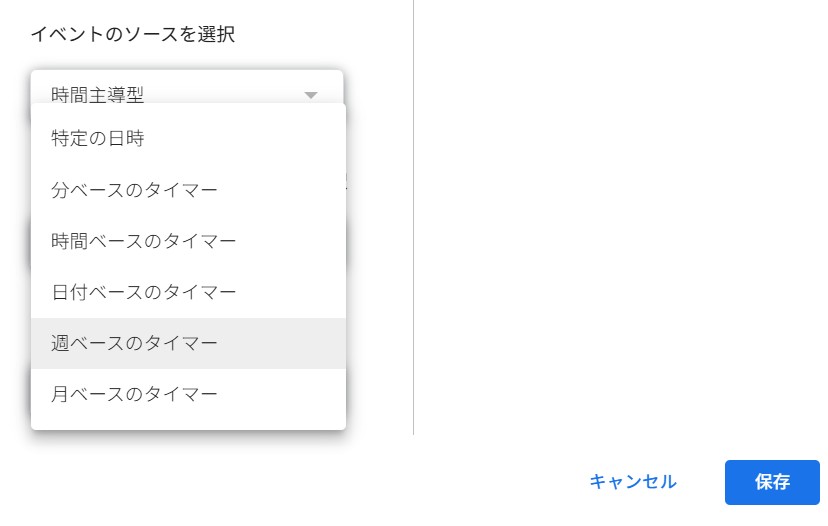Choose 月ベースのタイマー option
The image size is (828, 526).
(x=189, y=394)
